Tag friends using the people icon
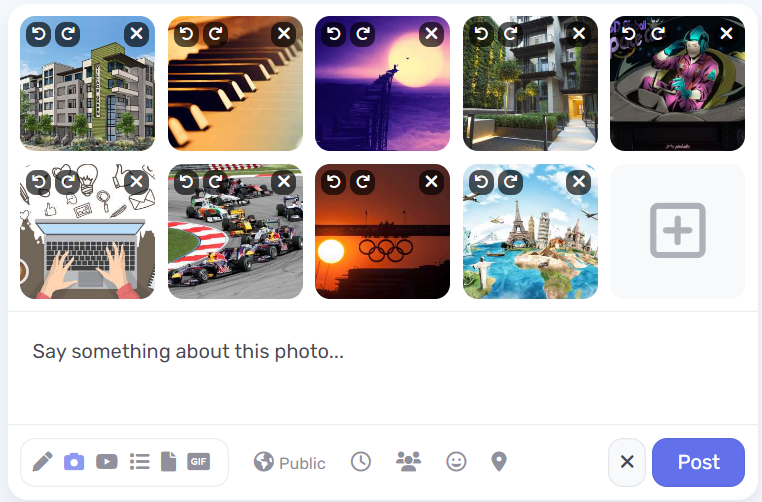The width and height of the screenshot is (762, 502). click(409, 462)
